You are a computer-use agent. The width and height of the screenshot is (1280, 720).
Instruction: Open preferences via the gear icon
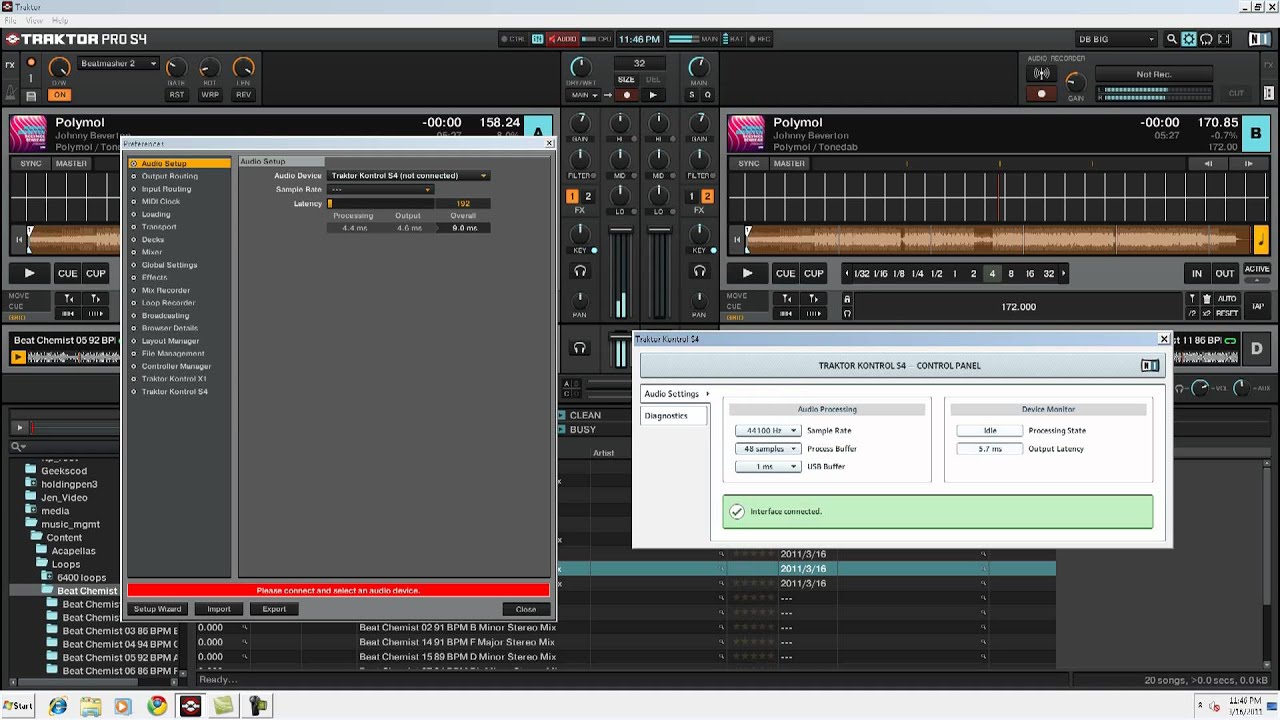click(x=1189, y=39)
